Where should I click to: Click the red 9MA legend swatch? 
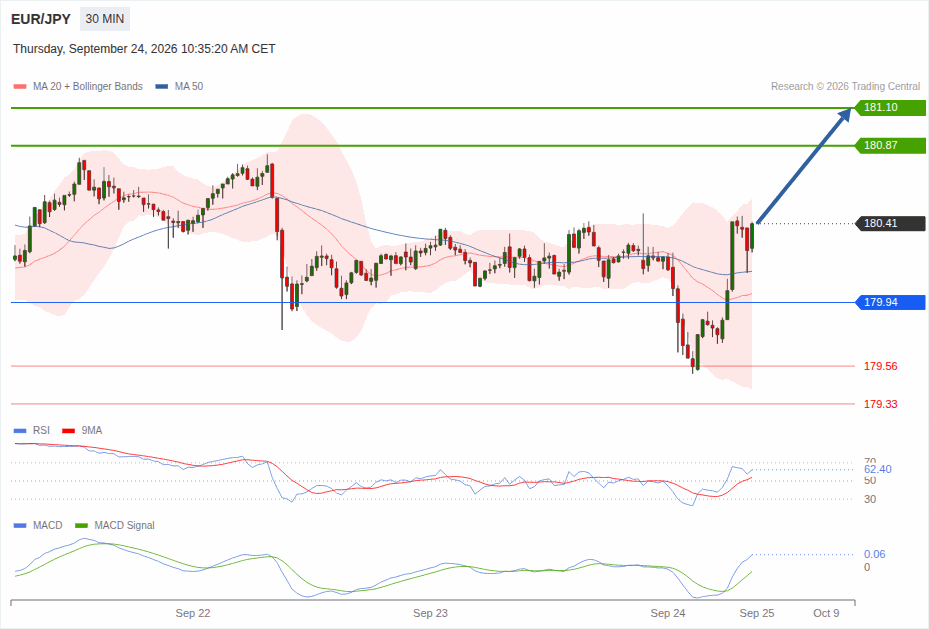[x=68, y=431]
